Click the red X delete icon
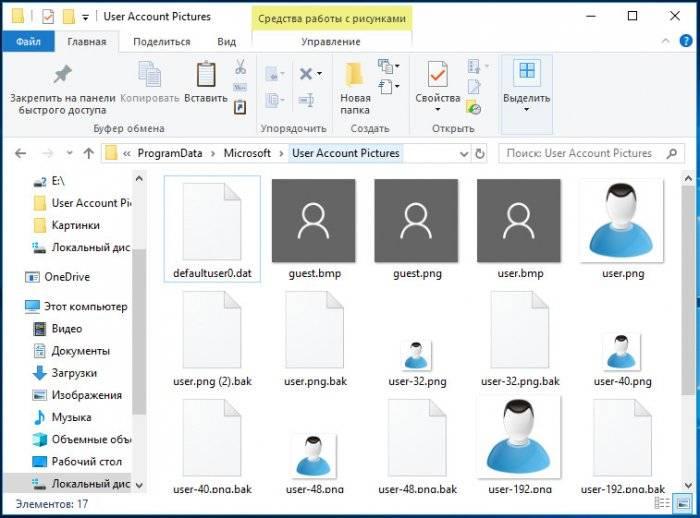The width and height of the screenshot is (700, 518). 306,73
